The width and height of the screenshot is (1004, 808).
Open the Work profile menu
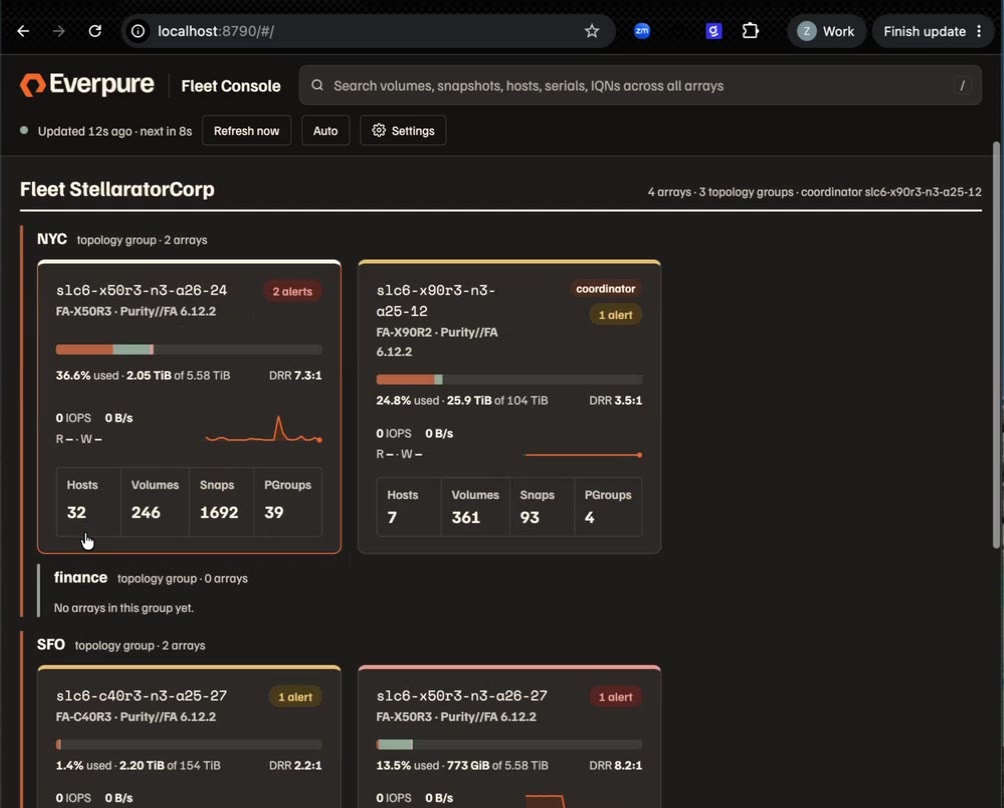826,31
